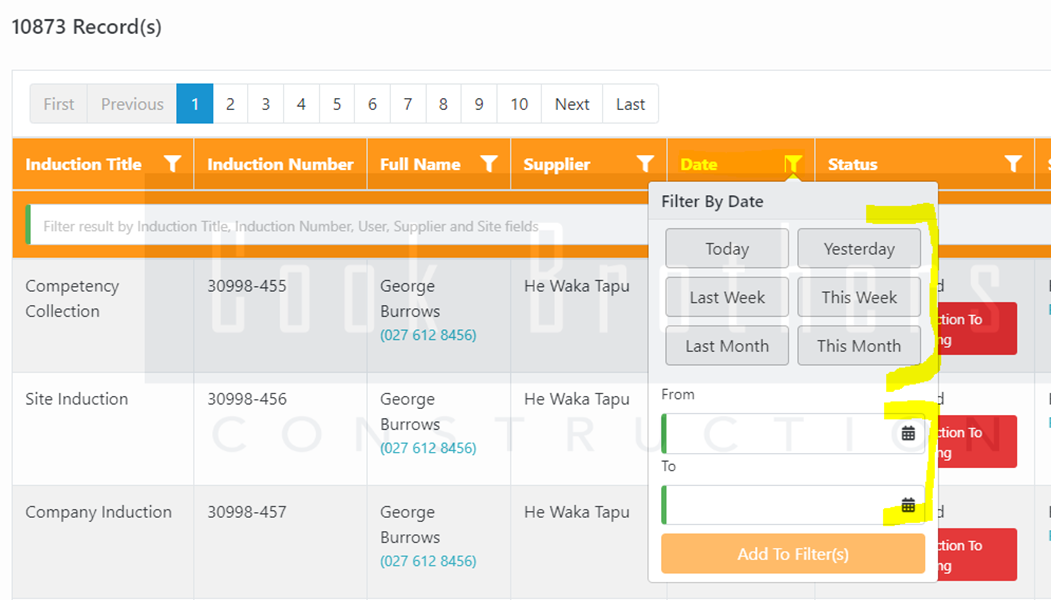Click the Status column header label
The image size is (1051, 600).
click(852, 164)
